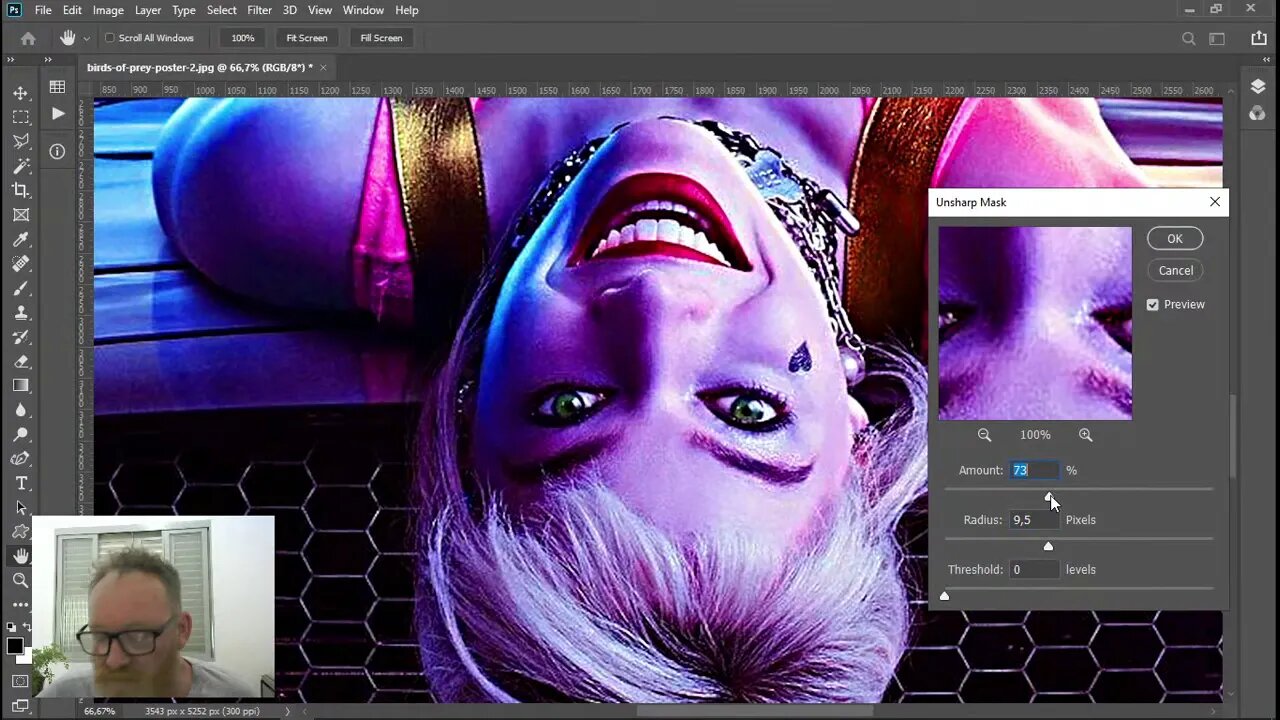Select the Custom Shape tool

coord(21,532)
